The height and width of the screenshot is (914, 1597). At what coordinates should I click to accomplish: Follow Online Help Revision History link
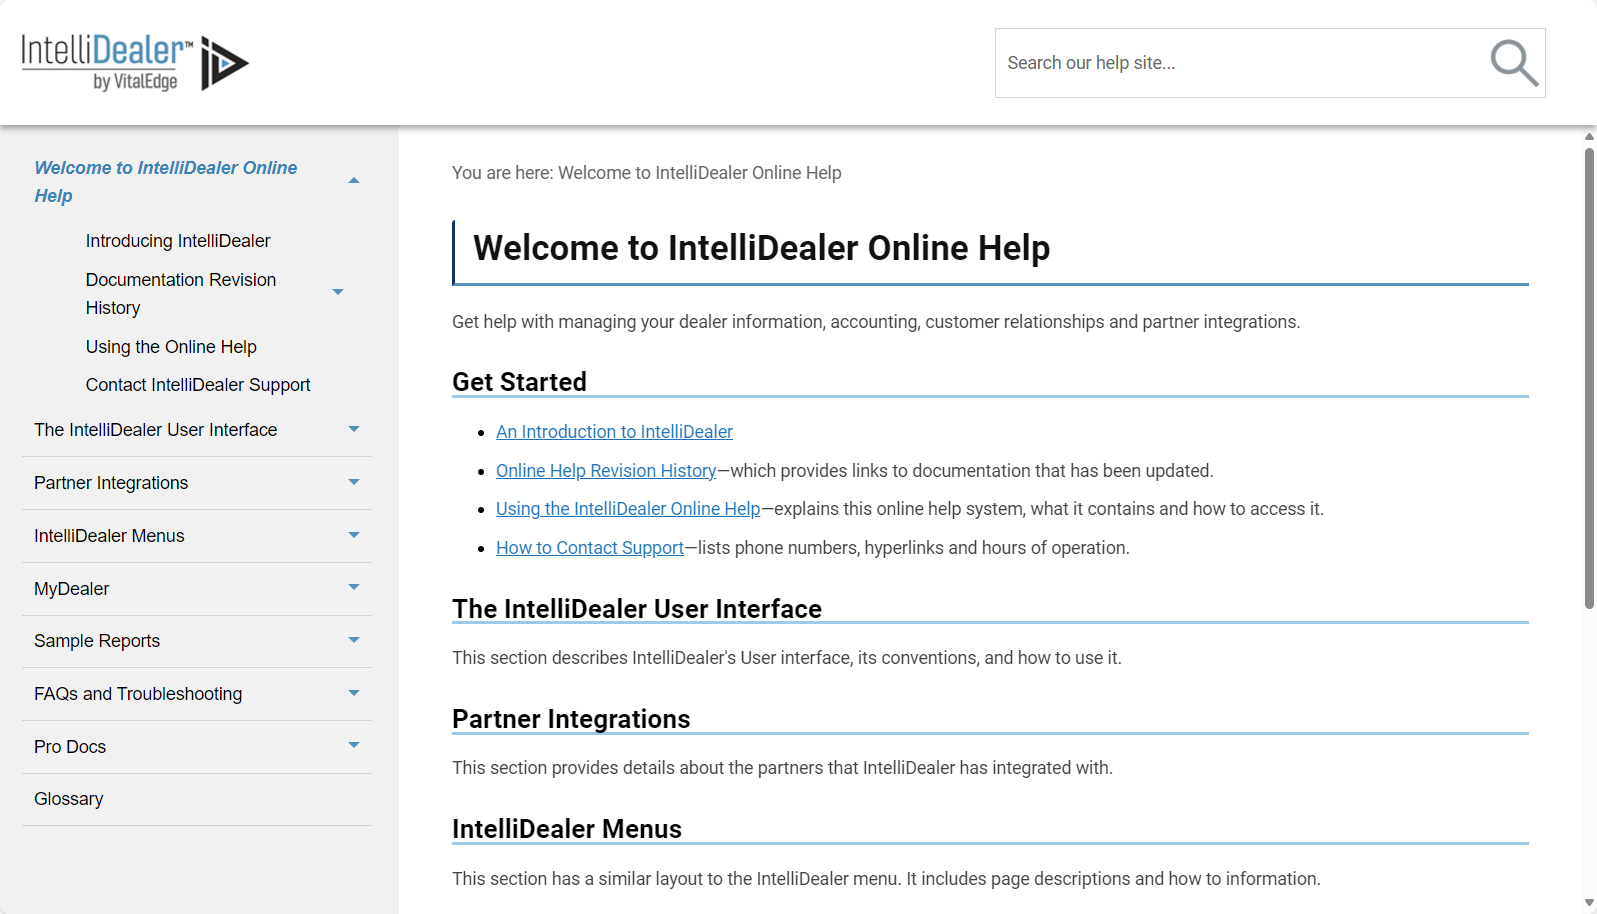606,471
